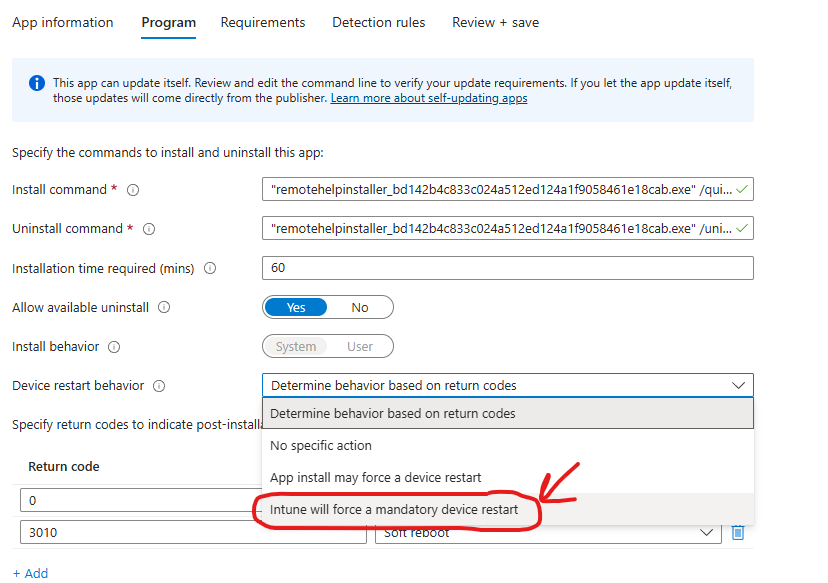Click info icon beside Install command
The width and height of the screenshot is (828, 583).
[133, 190]
